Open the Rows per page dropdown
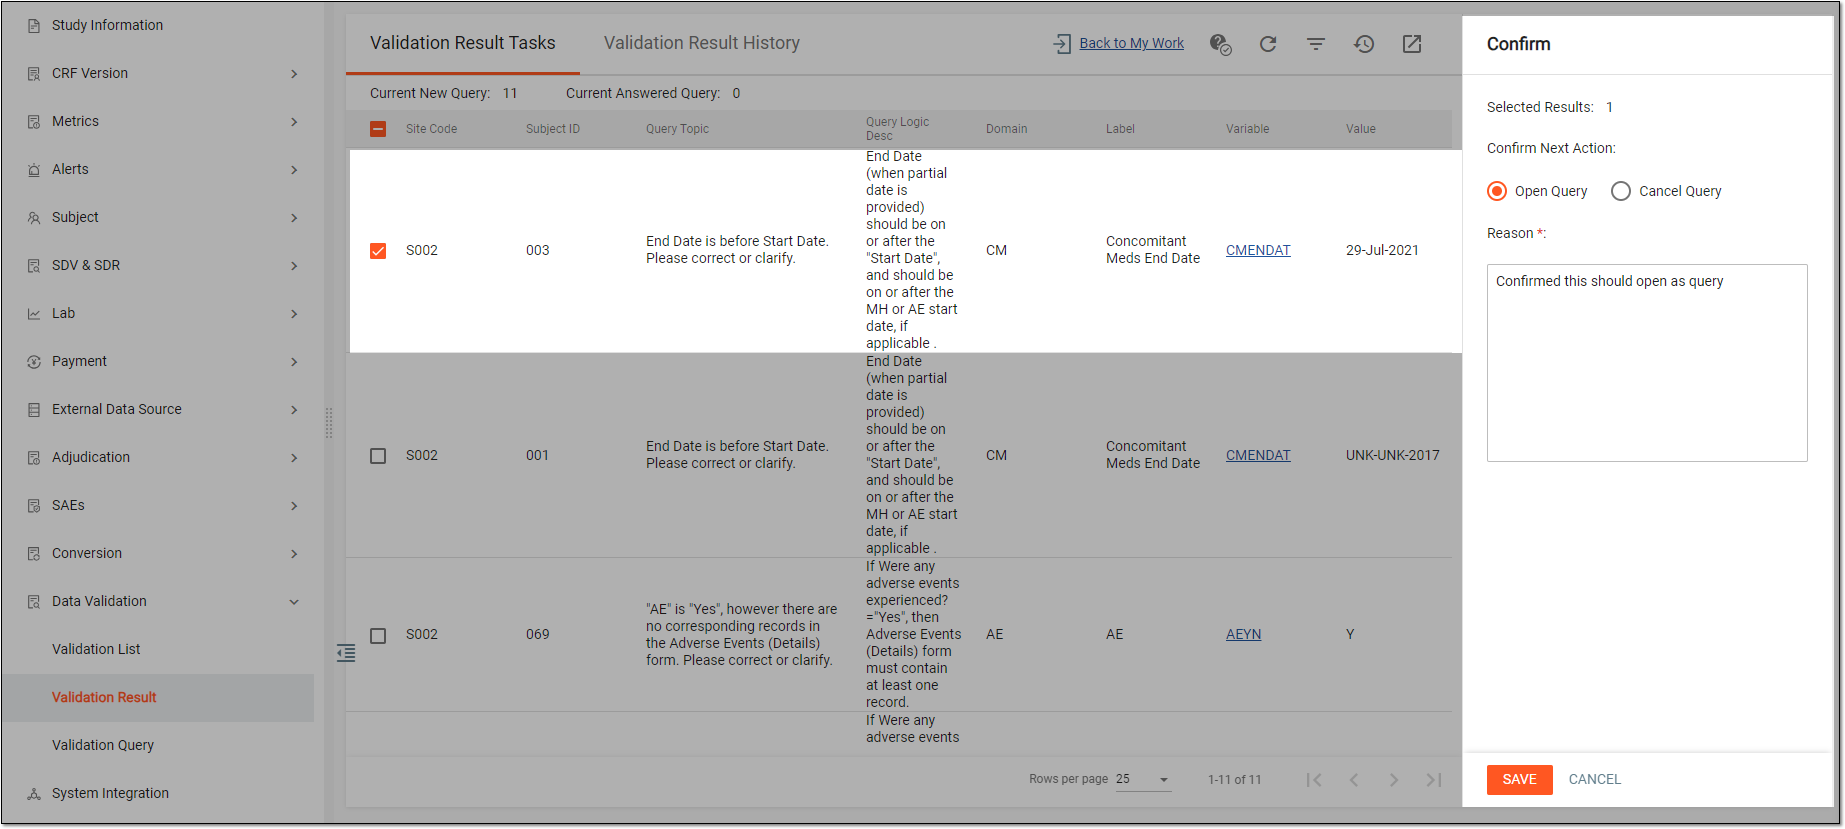This screenshot has height=829, width=1845. point(1143,780)
